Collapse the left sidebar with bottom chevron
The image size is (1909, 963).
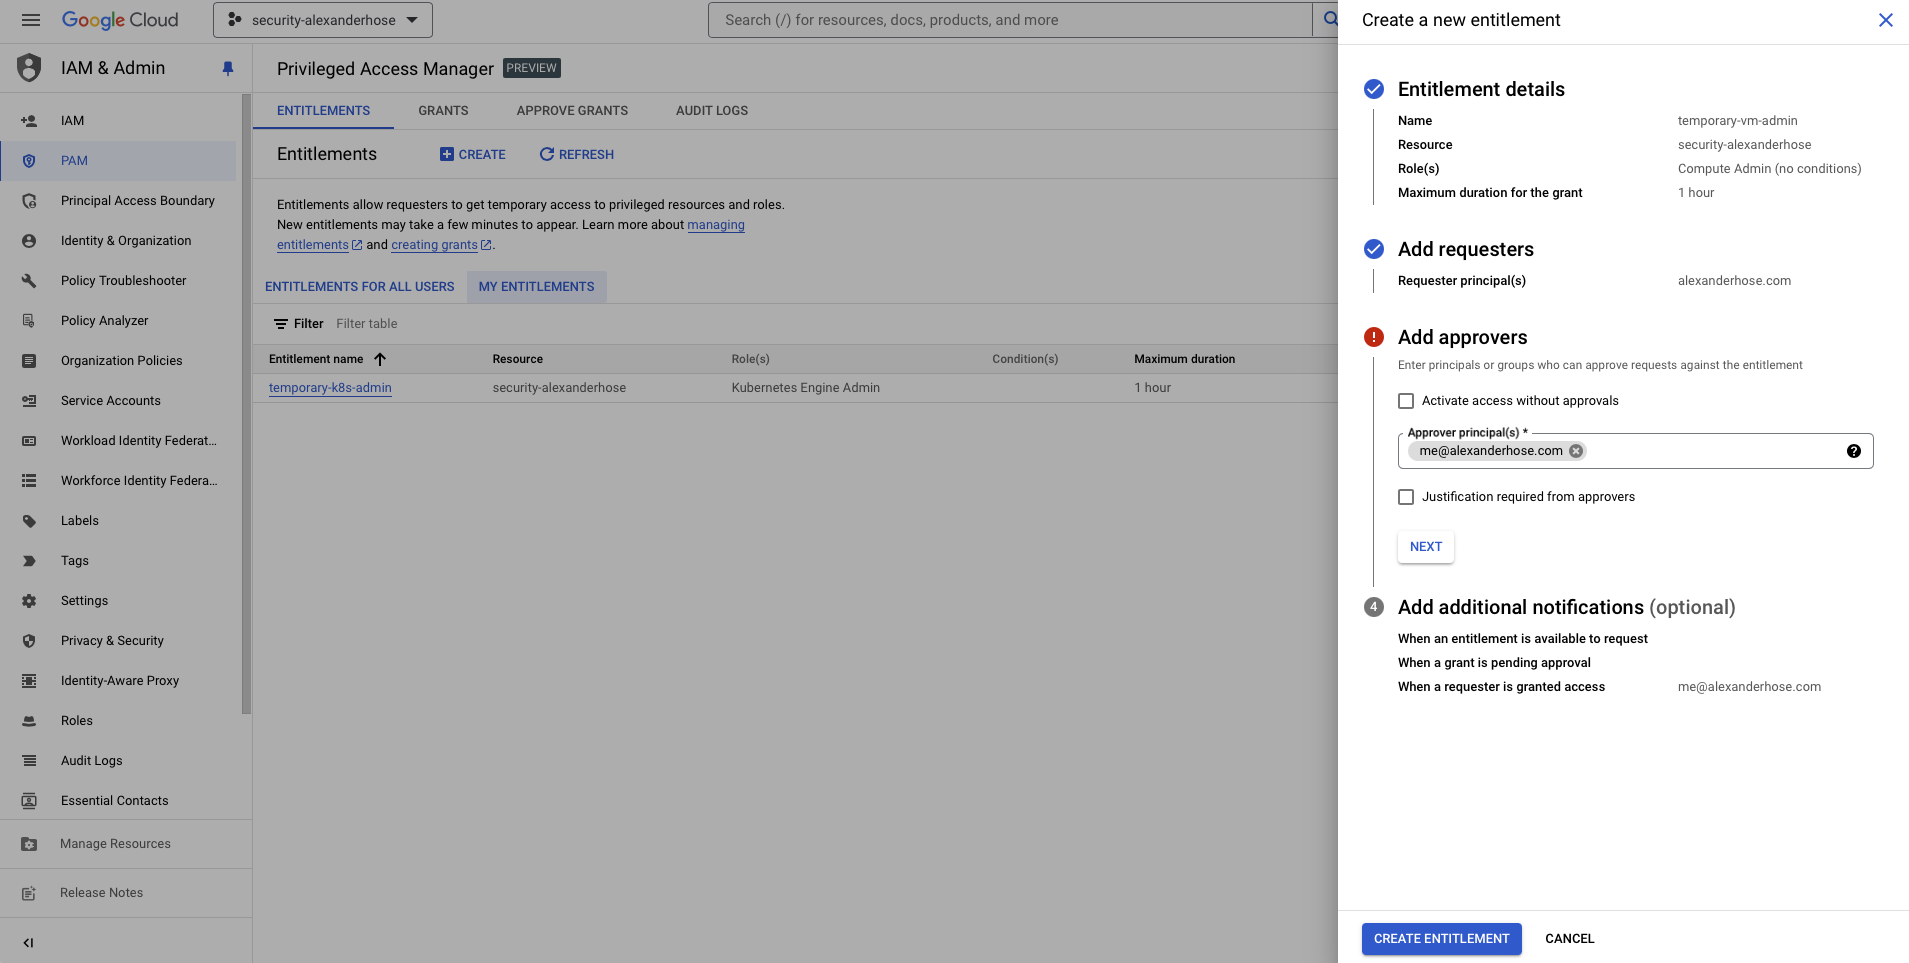pyautogui.click(x=28, y=942)
